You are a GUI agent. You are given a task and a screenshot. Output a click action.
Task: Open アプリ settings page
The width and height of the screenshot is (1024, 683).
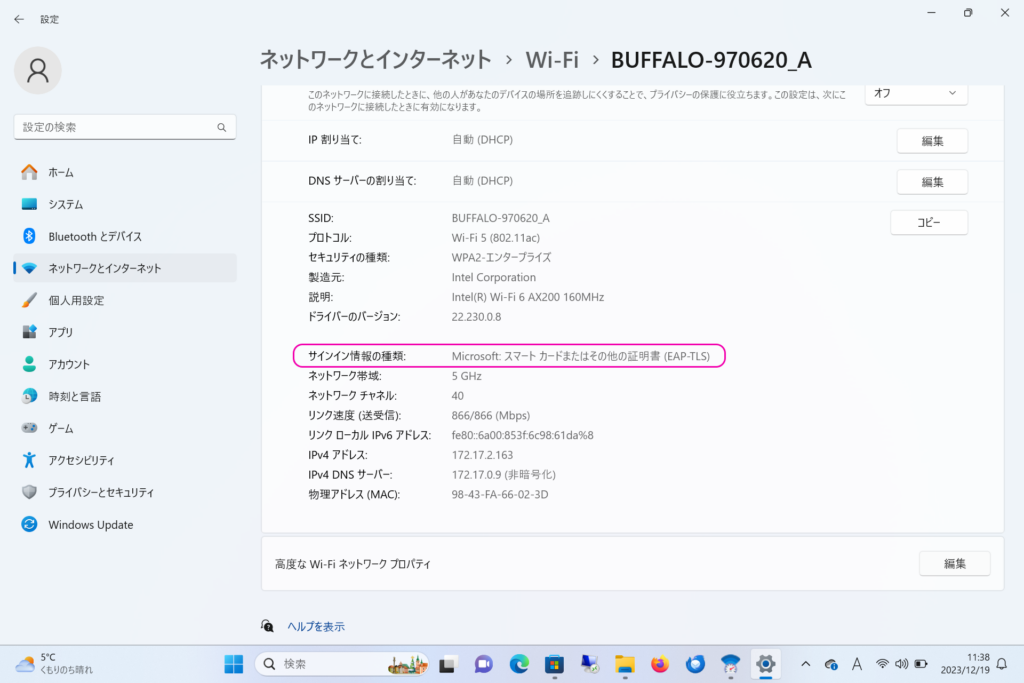tap(125, 332)
